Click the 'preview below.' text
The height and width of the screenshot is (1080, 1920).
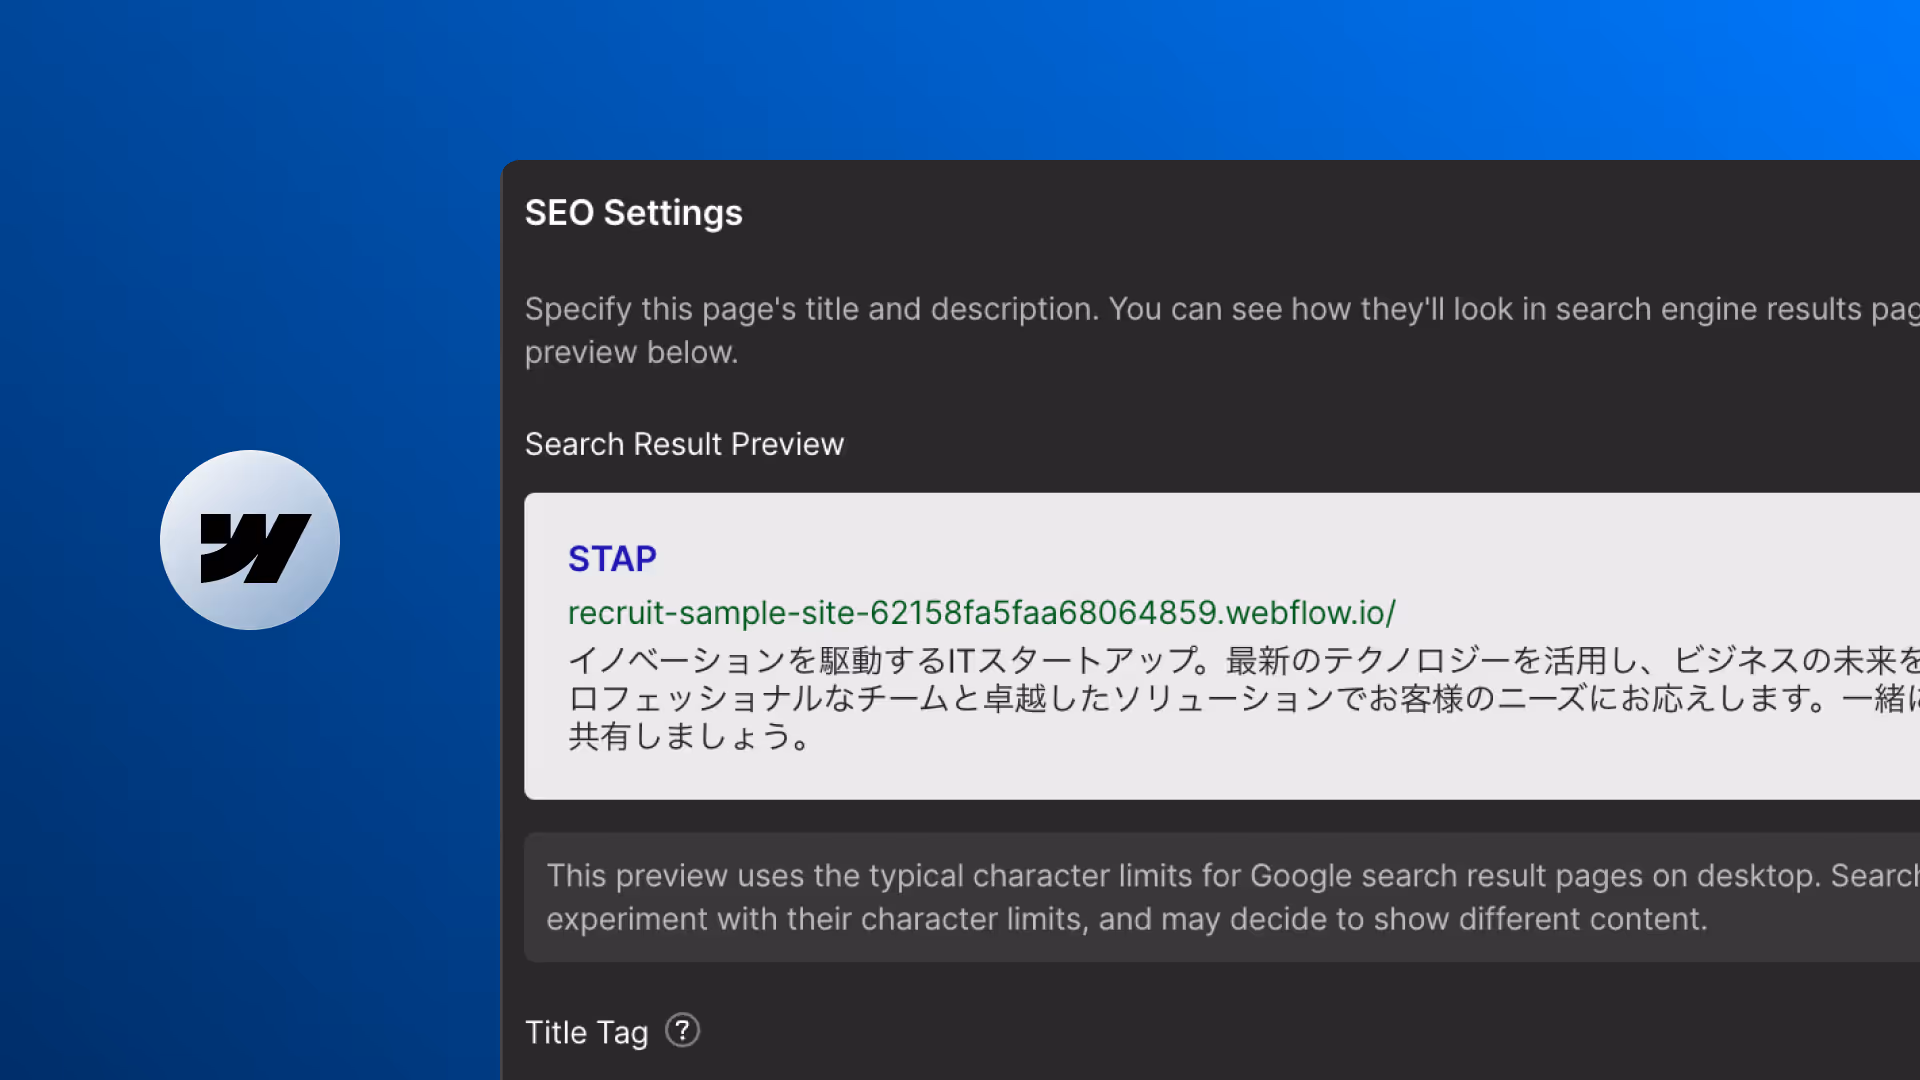[x=631, y=353]
